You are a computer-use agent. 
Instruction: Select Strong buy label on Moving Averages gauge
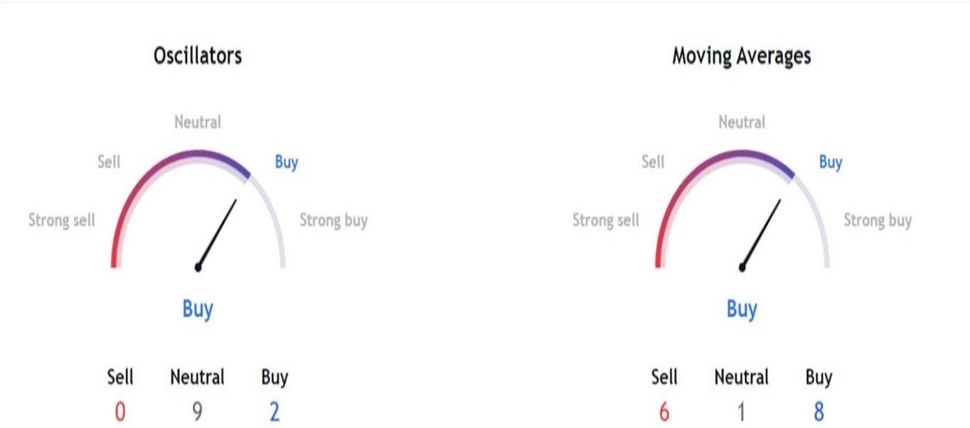878,220
